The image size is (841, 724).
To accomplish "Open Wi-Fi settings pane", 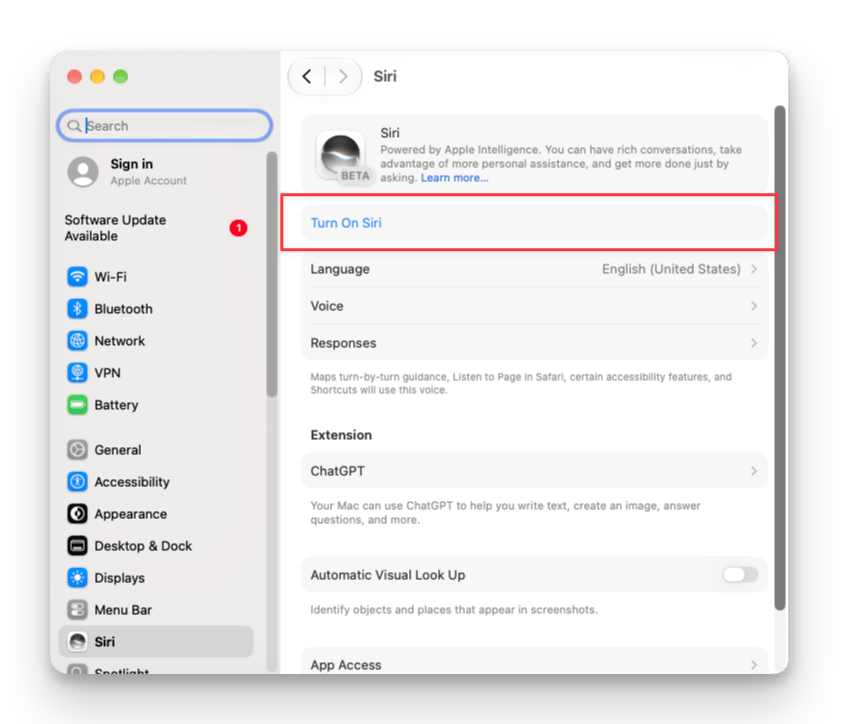I will (156, 277).
